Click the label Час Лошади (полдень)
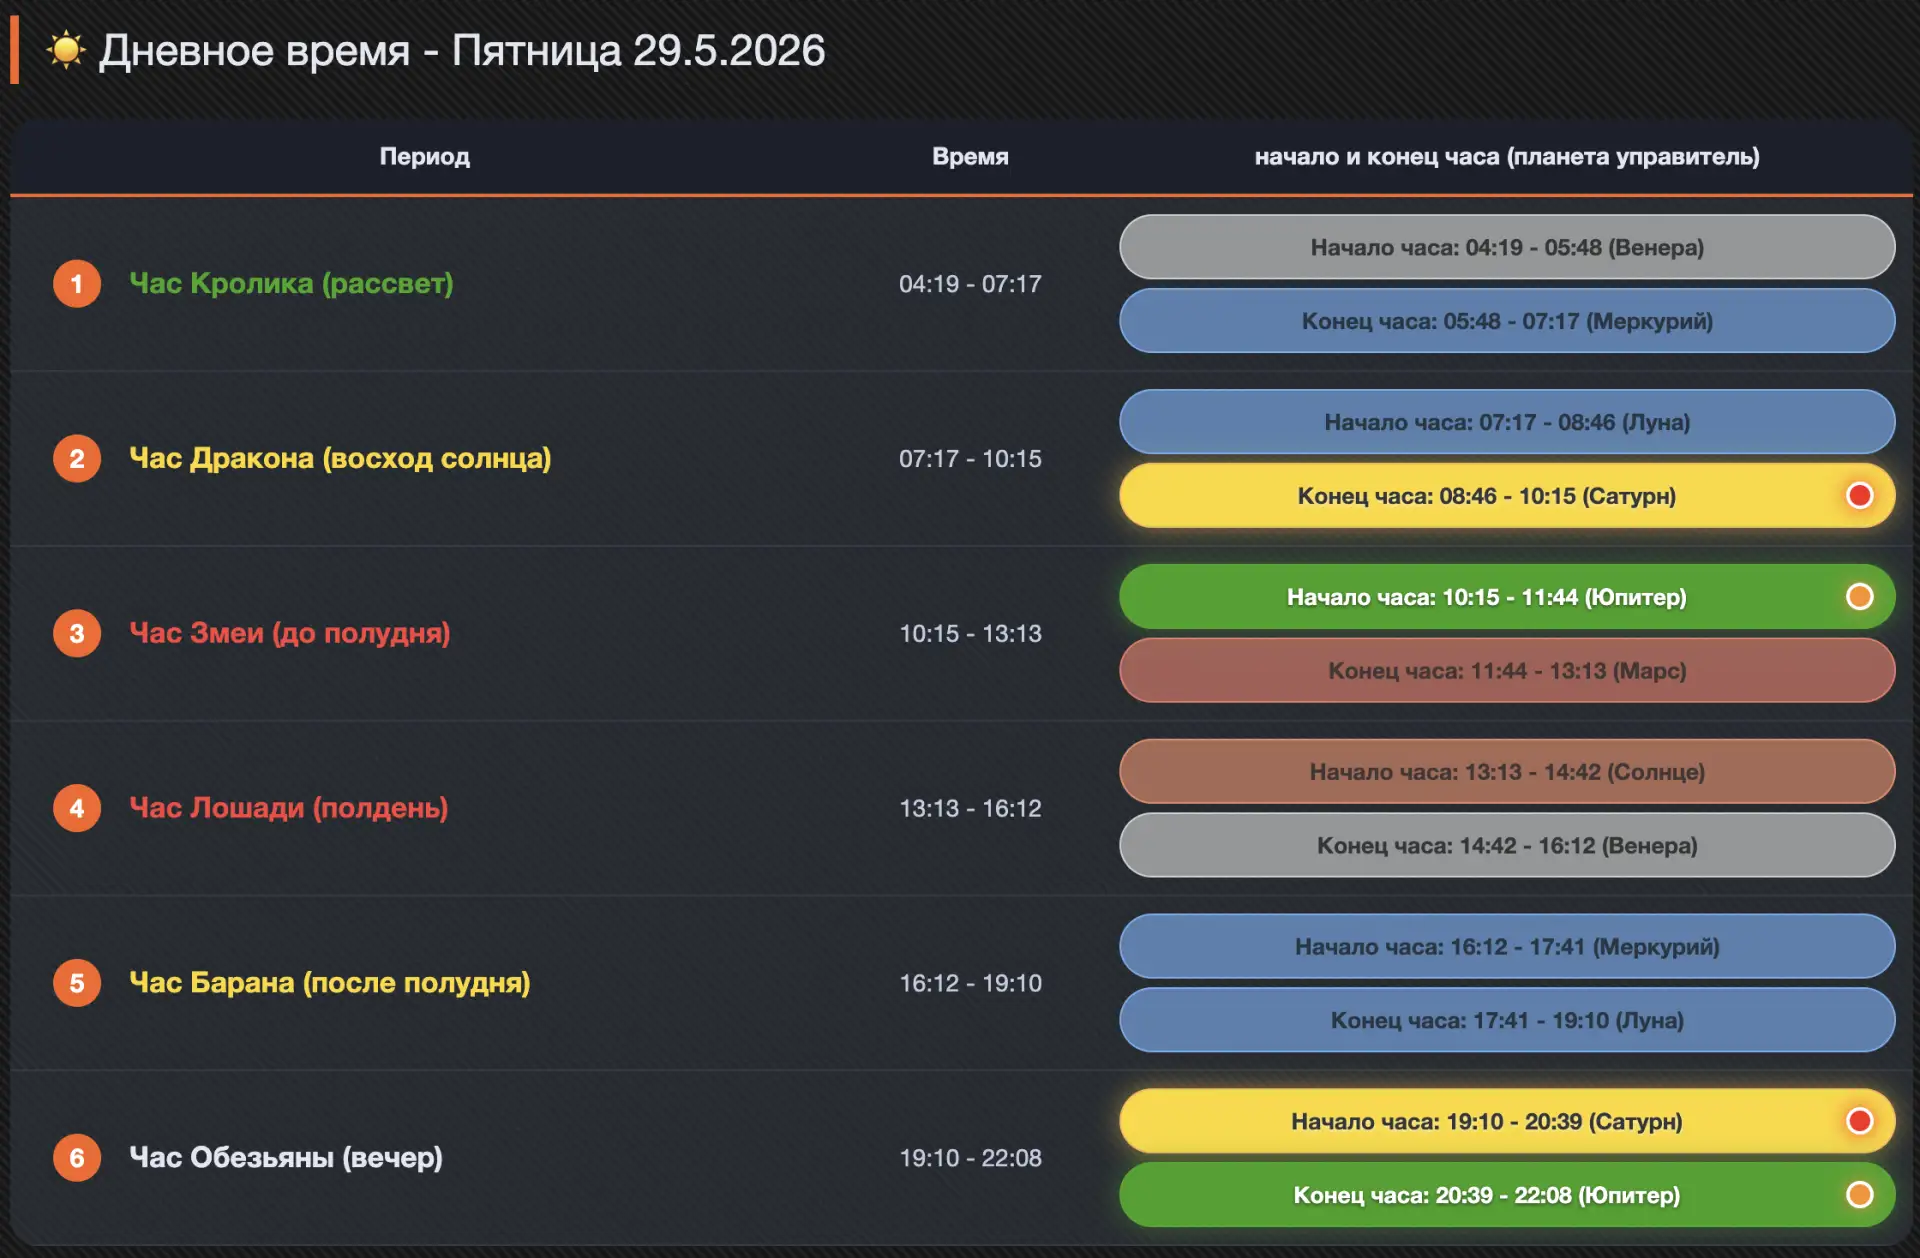1920x1258 pixels. coord(289,808)
